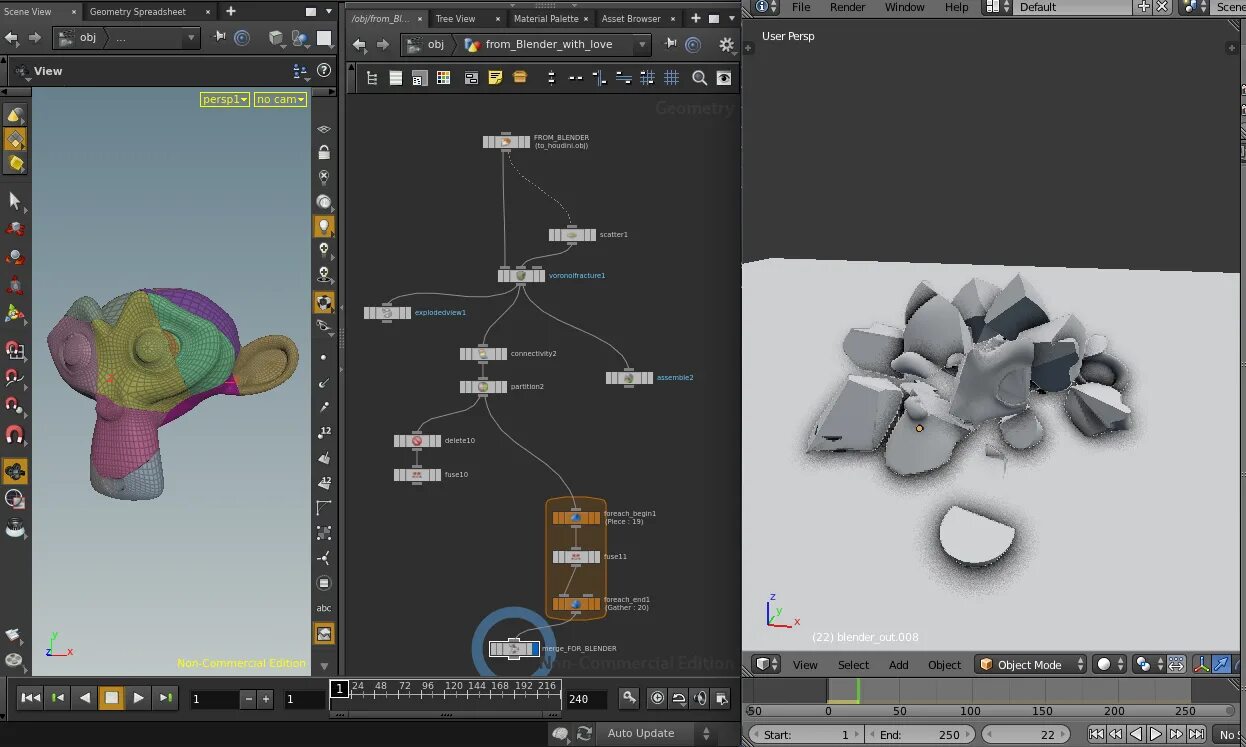
Task: Select the merge_FOR_BLENDER node
Action: 514,649
